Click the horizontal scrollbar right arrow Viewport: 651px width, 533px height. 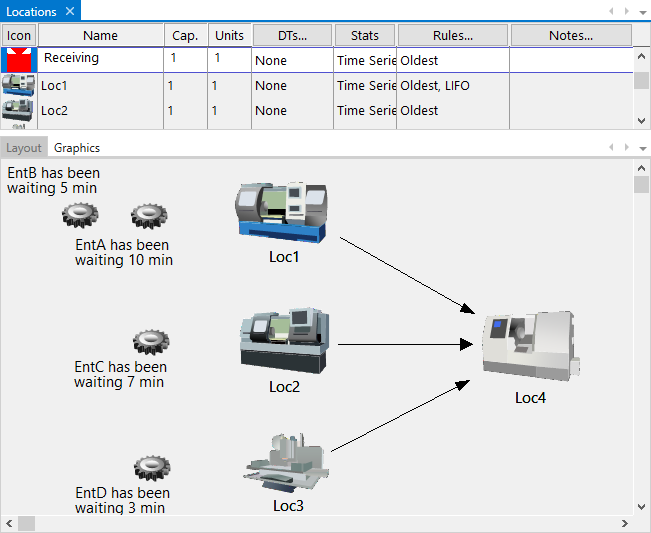coord(626,524)
